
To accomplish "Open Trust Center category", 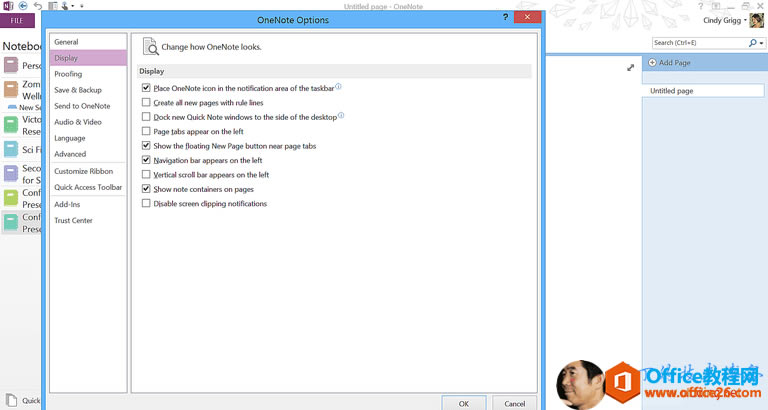I will [x=88, y=220].
